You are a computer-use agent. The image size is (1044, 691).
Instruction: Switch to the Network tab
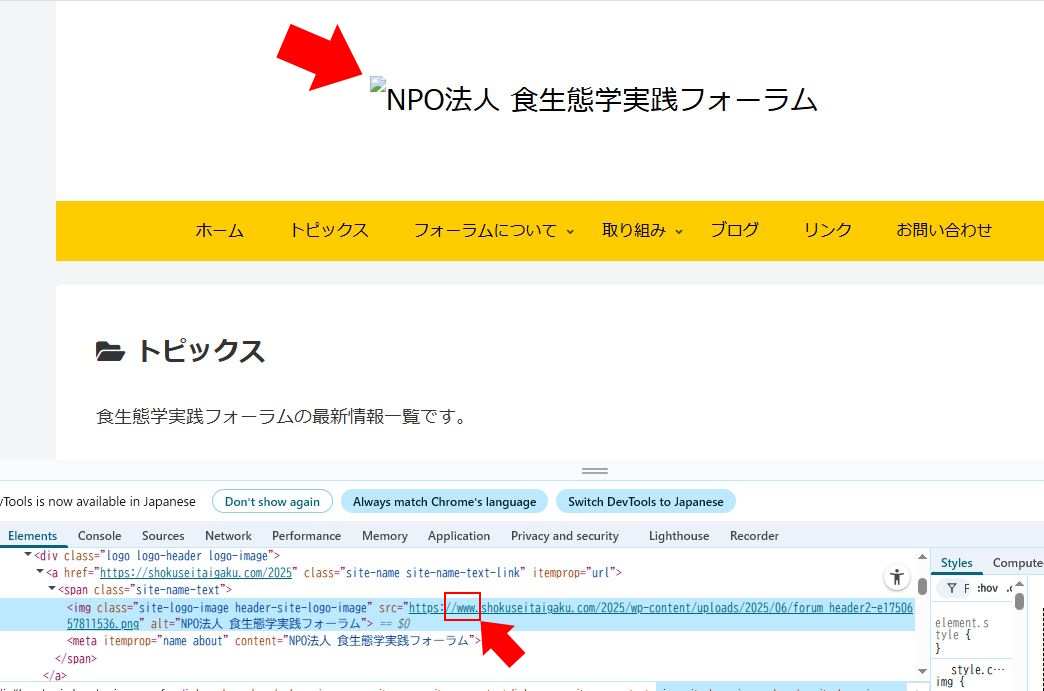pyautogui.click(x=228, y=536)
